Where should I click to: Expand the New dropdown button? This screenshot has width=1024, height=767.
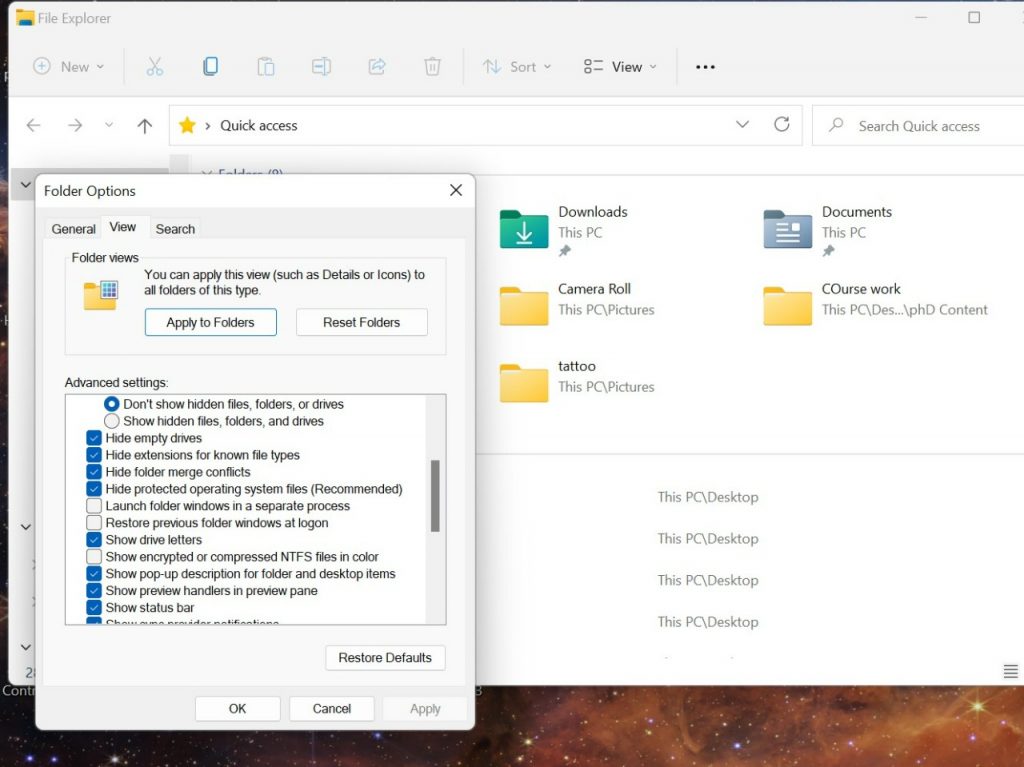(x=68, y=67)
